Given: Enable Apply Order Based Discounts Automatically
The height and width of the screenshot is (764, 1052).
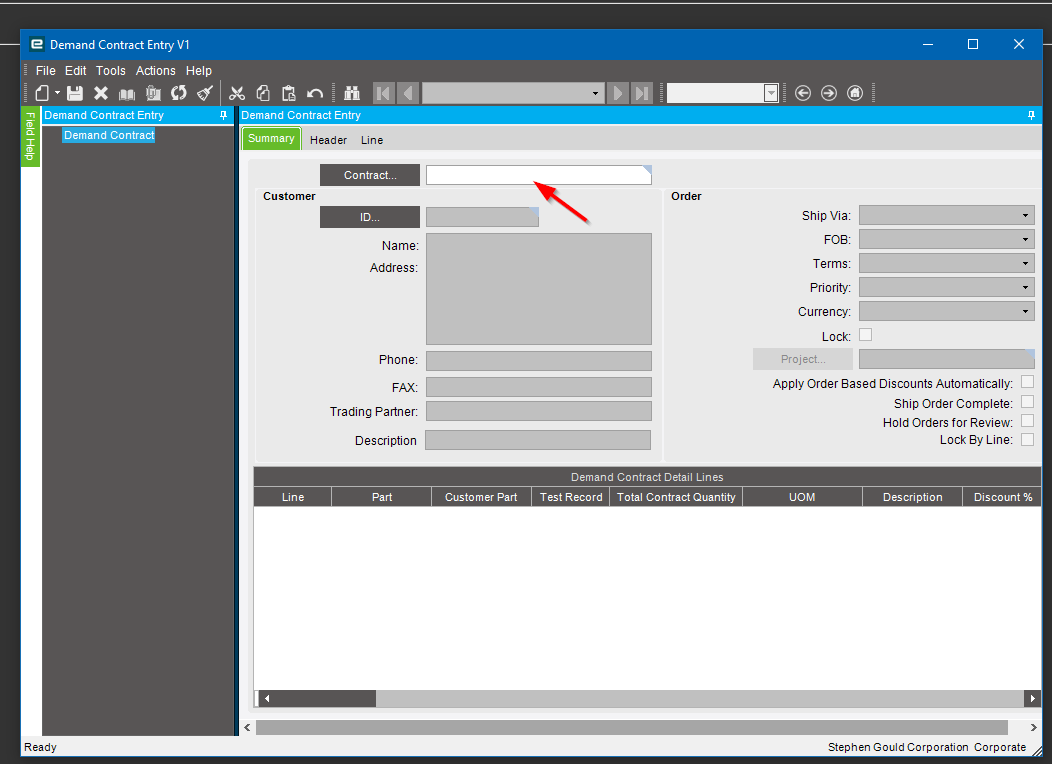Looking at the screenshot, I should point(1027,382).
